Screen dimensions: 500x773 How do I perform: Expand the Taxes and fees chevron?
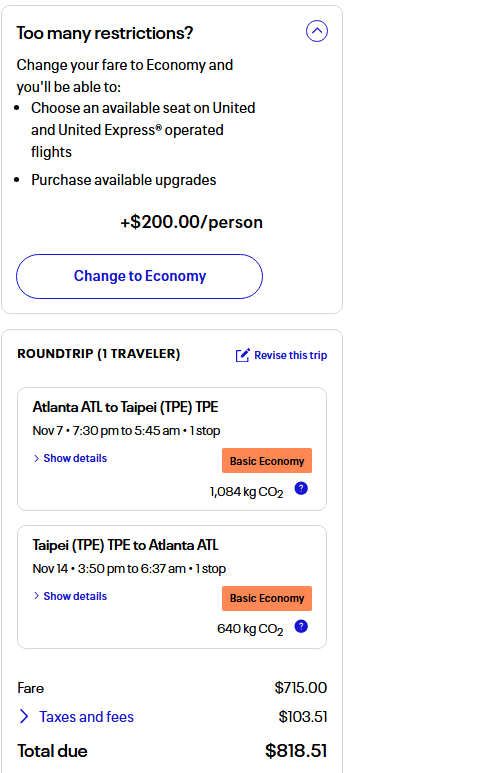[24, 716]
